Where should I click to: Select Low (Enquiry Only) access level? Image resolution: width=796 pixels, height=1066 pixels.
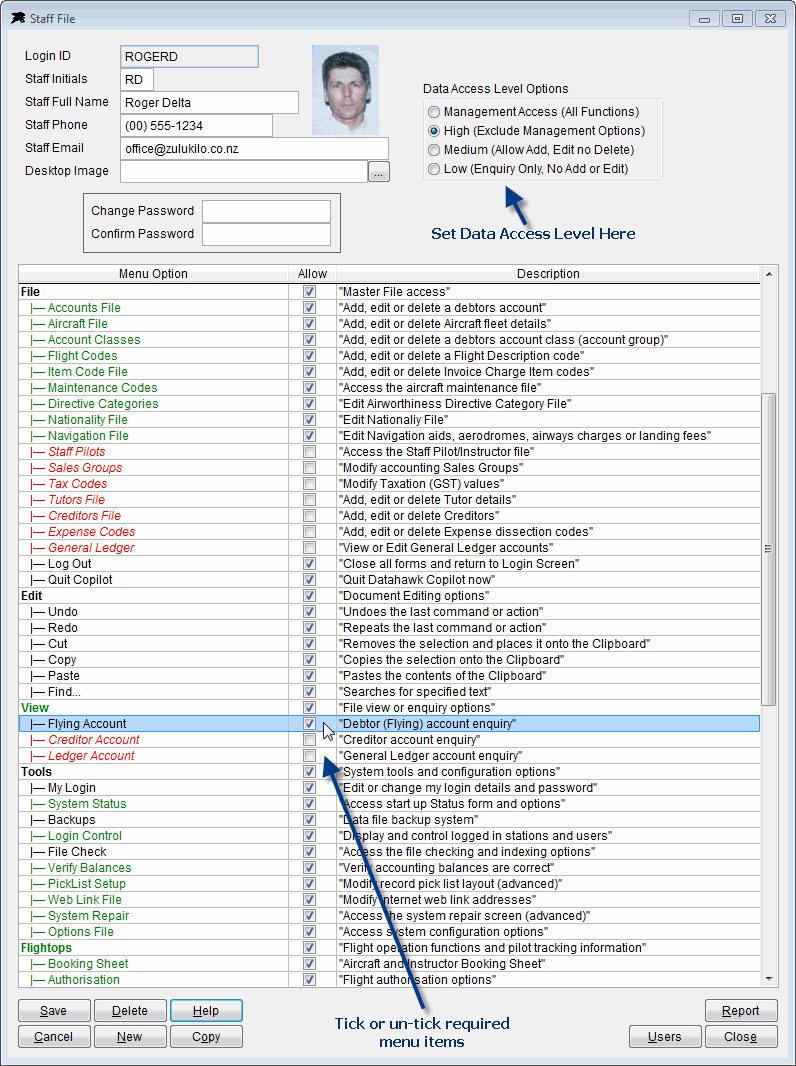tap(434, 169)
